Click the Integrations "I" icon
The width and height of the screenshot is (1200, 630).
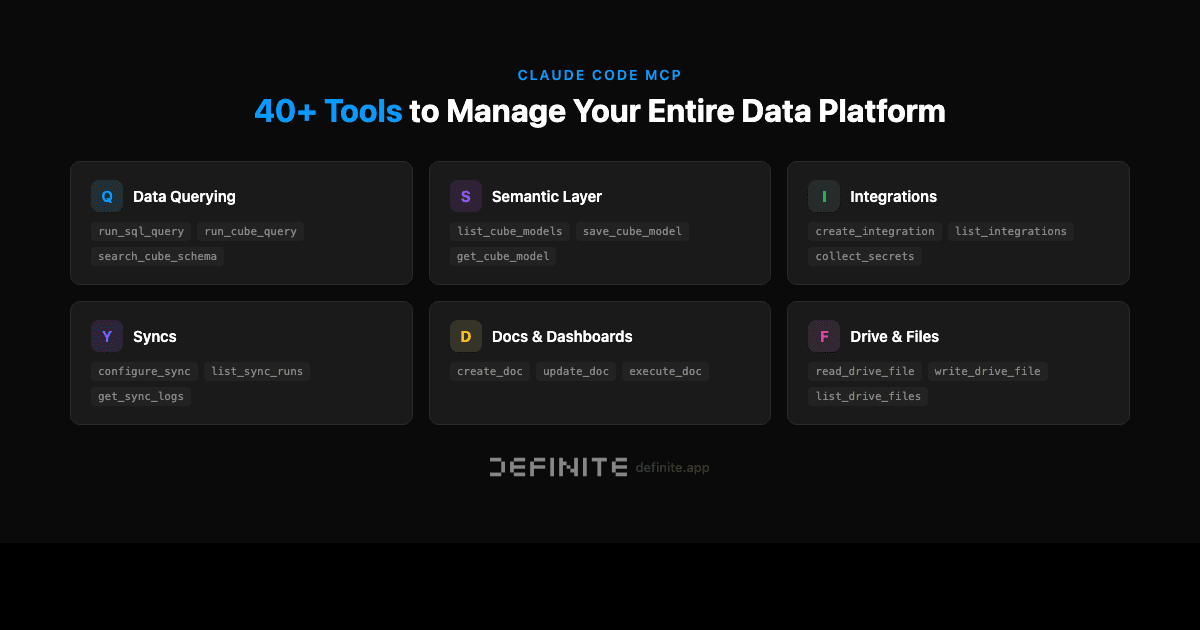tap(824, 196)
